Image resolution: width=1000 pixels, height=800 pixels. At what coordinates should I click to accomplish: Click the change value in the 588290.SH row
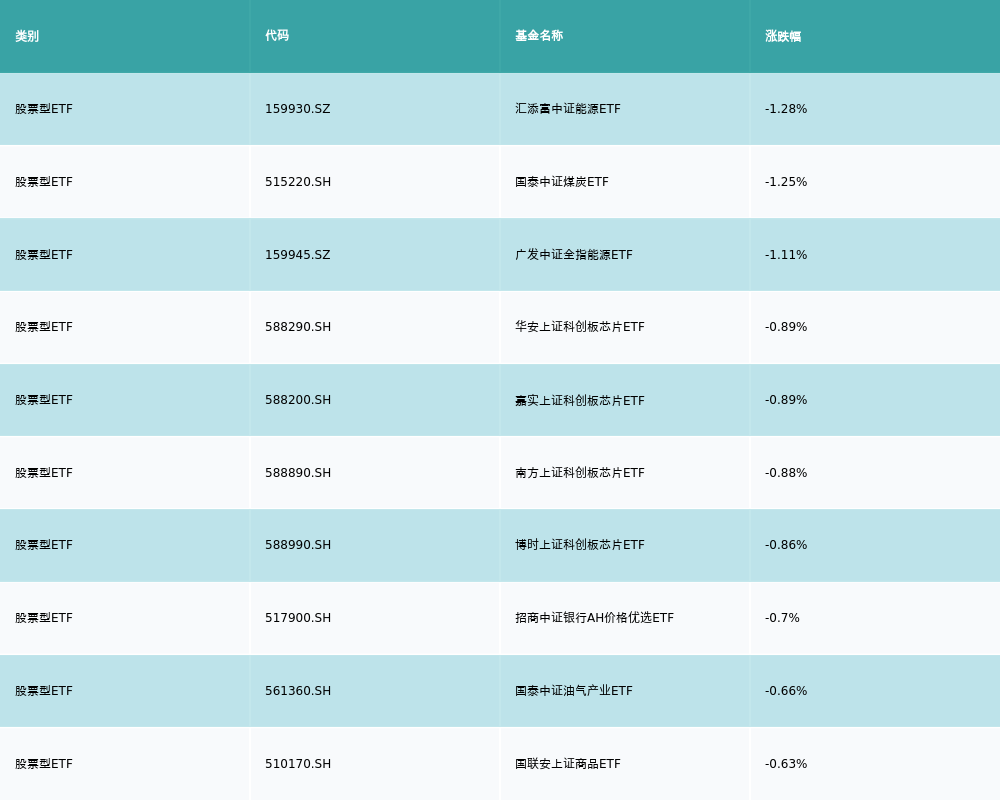pyautogui.click(x=786, y=327)
